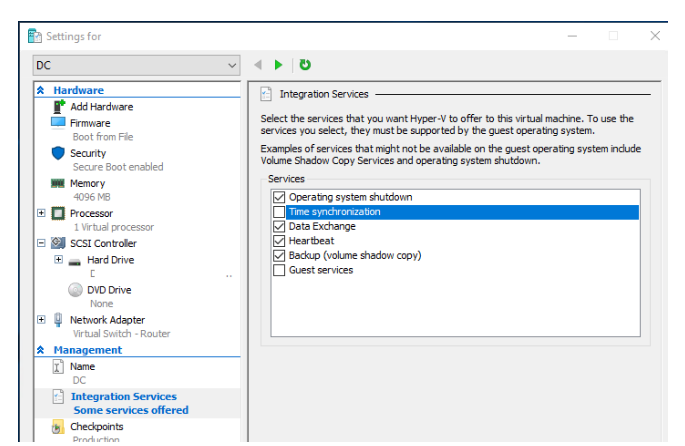The image size is (685, 446).
Task: Uncheck Operating system shutdown service
Action: click(279, 197)
